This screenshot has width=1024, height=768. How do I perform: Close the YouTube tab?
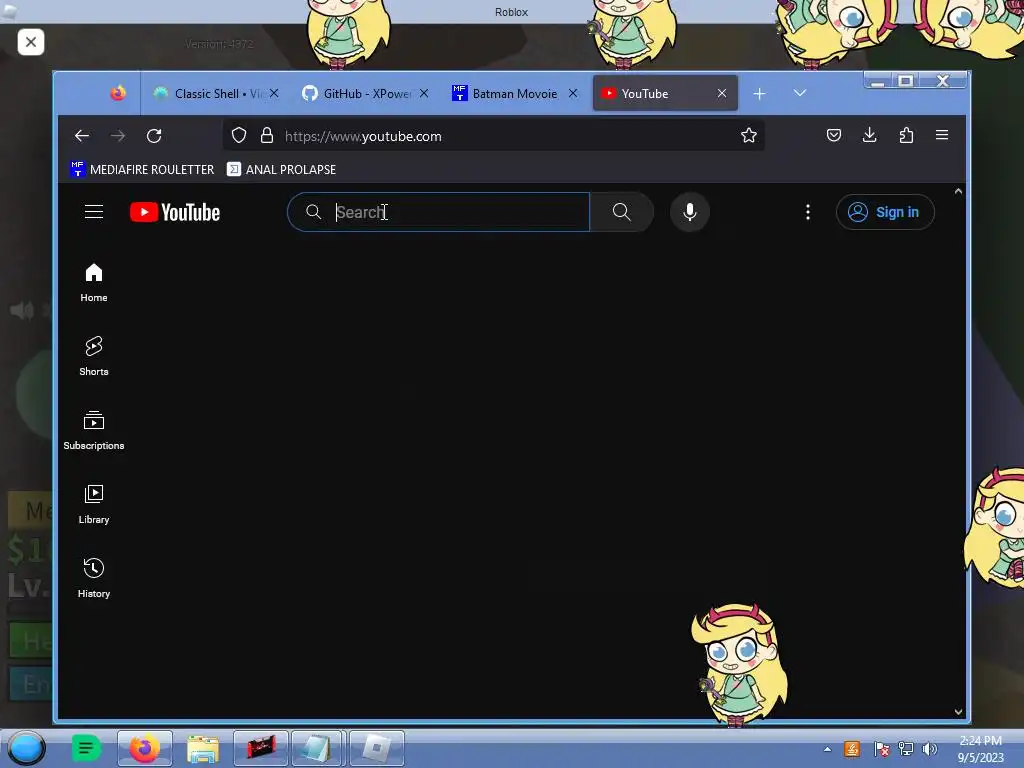[x=722, y=93]
